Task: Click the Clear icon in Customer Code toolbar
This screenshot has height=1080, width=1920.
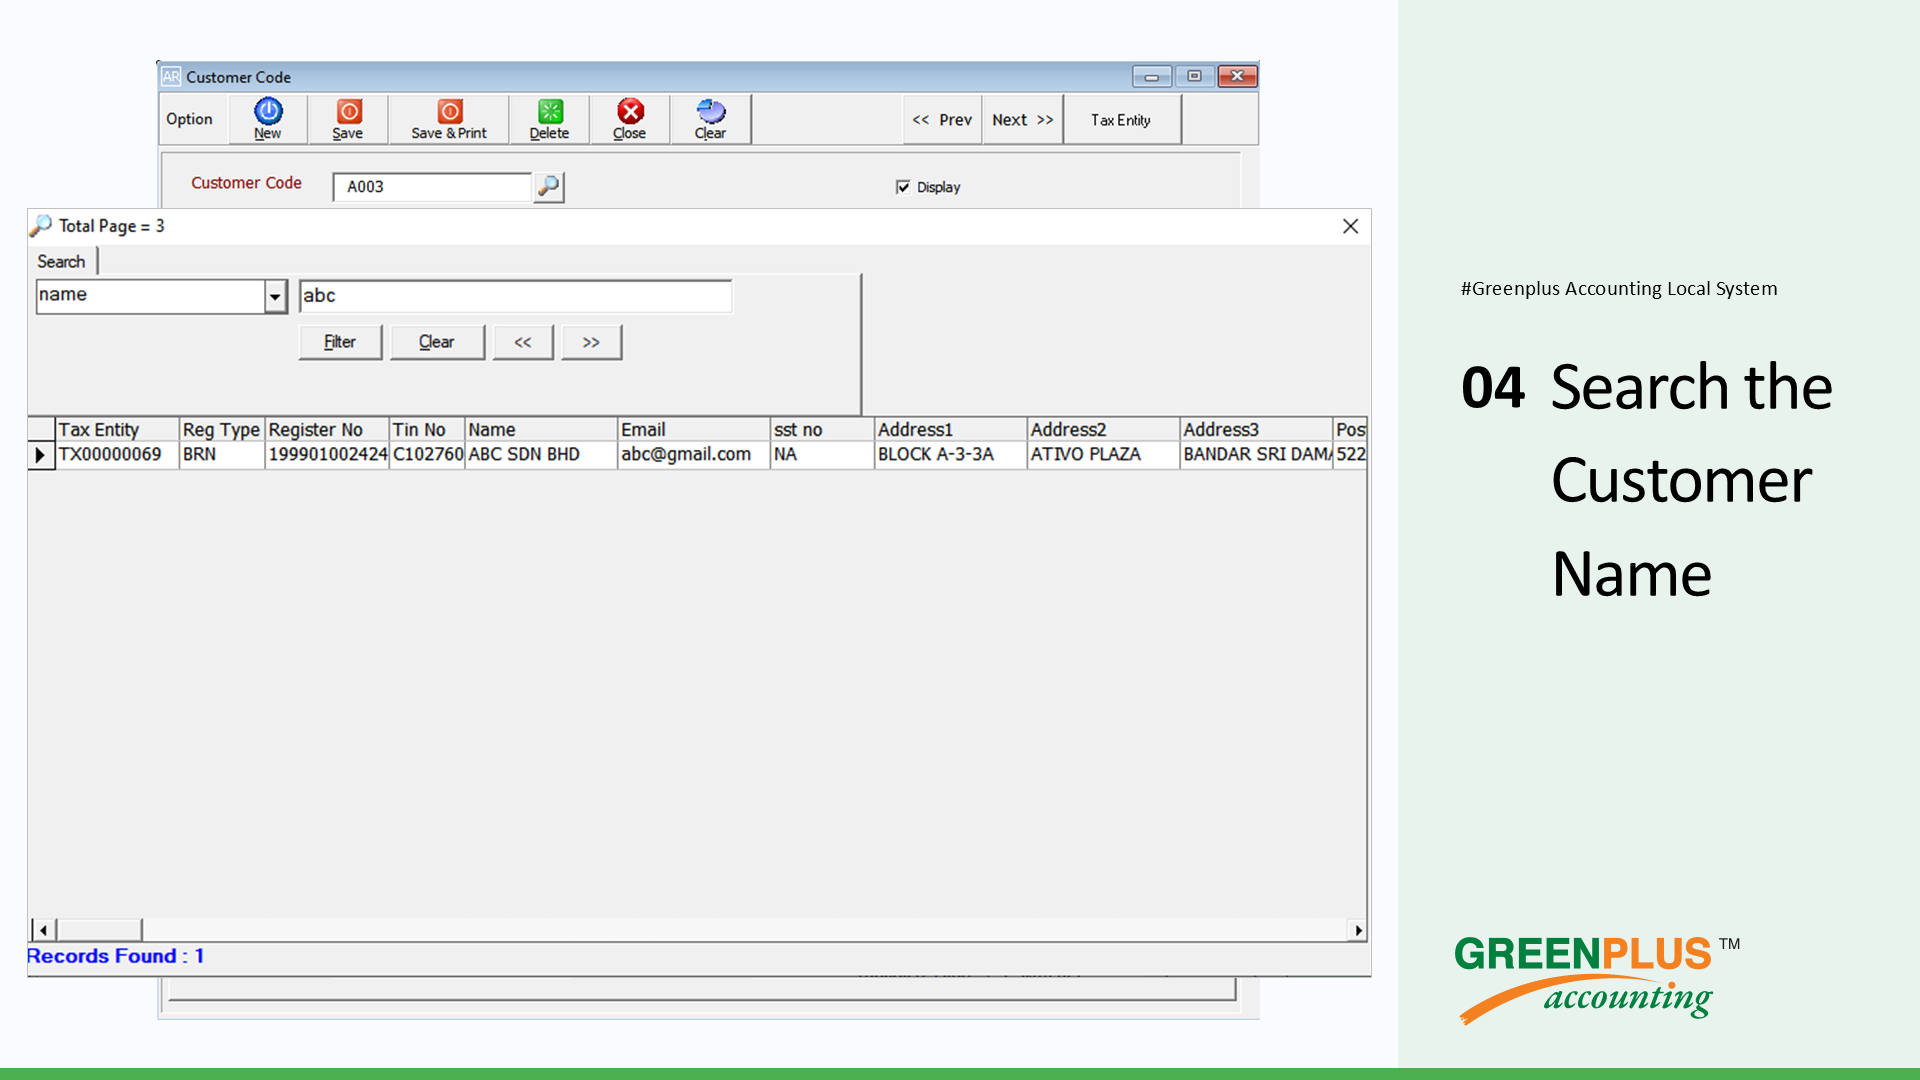Action: click(x=711, y=111)
